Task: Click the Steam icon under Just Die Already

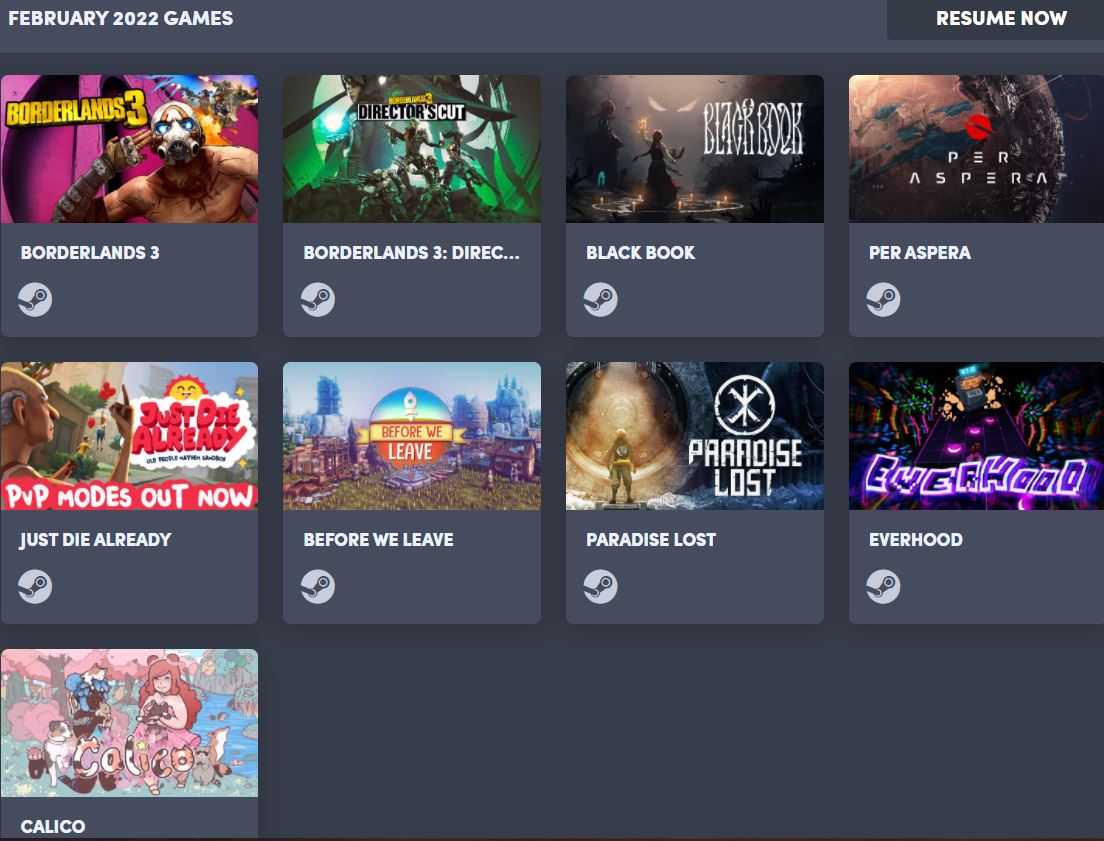Action: pyautogui.click(x=35, y=587)
